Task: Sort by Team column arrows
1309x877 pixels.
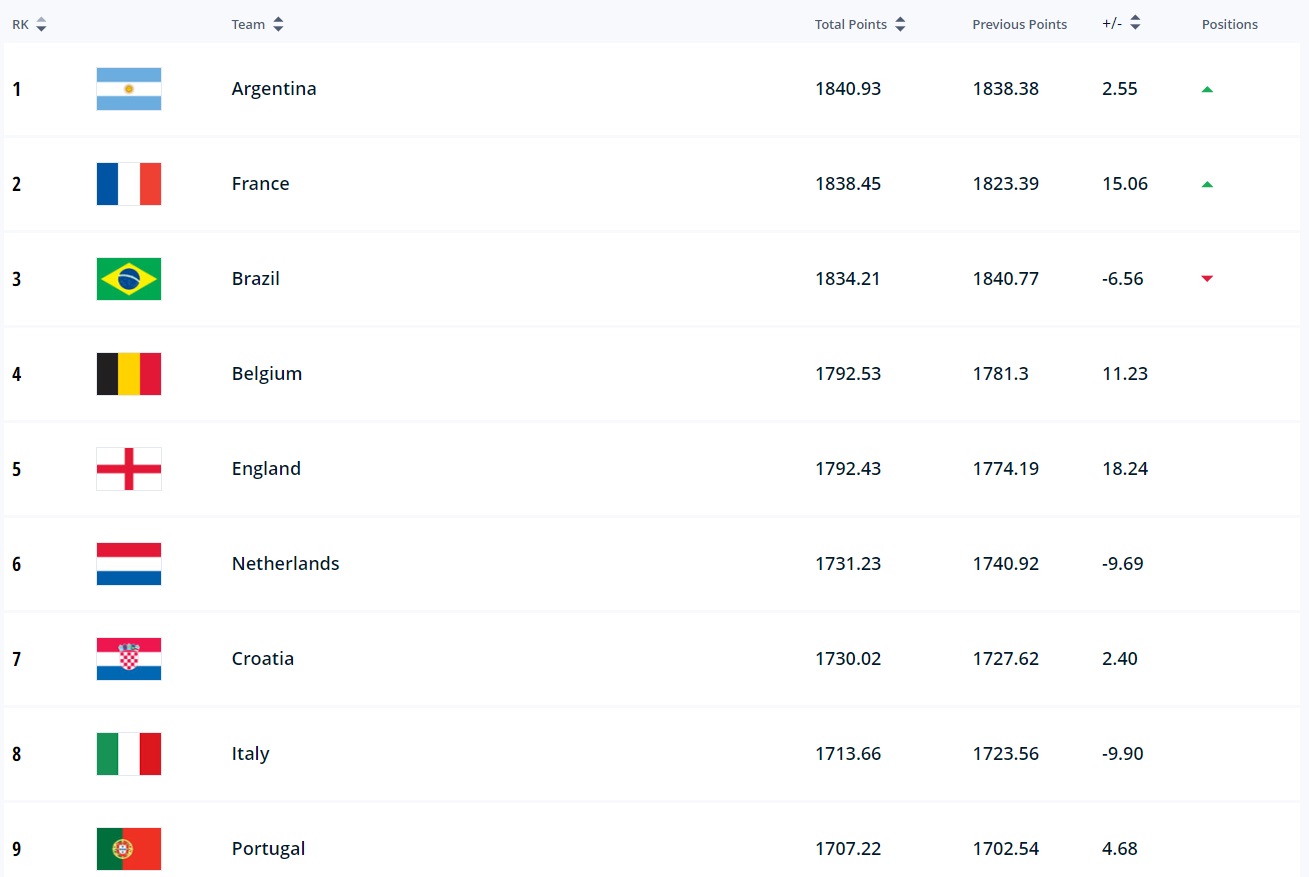Action: coord(278,24)
